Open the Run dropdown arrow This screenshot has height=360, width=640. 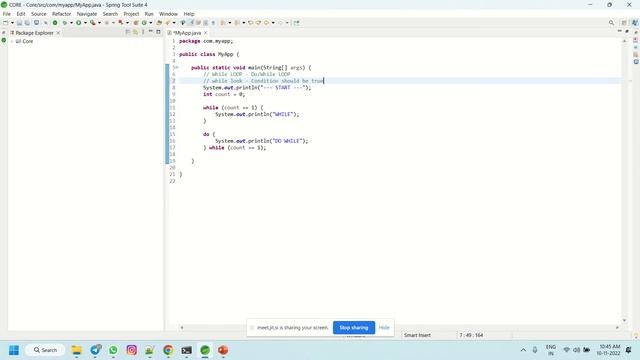85,23
